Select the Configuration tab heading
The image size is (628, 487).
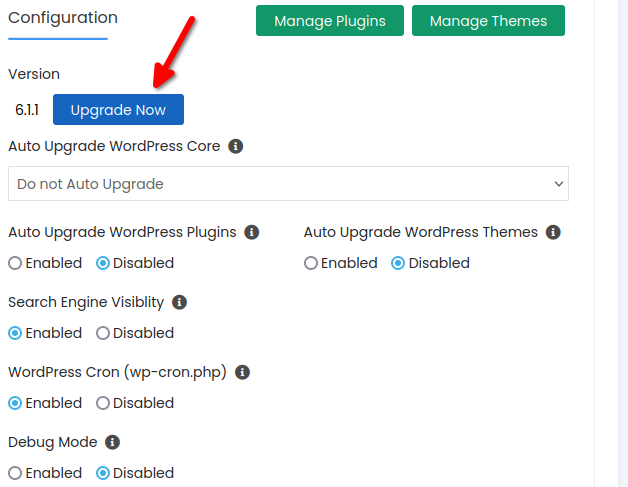click(x=63, y=18)
